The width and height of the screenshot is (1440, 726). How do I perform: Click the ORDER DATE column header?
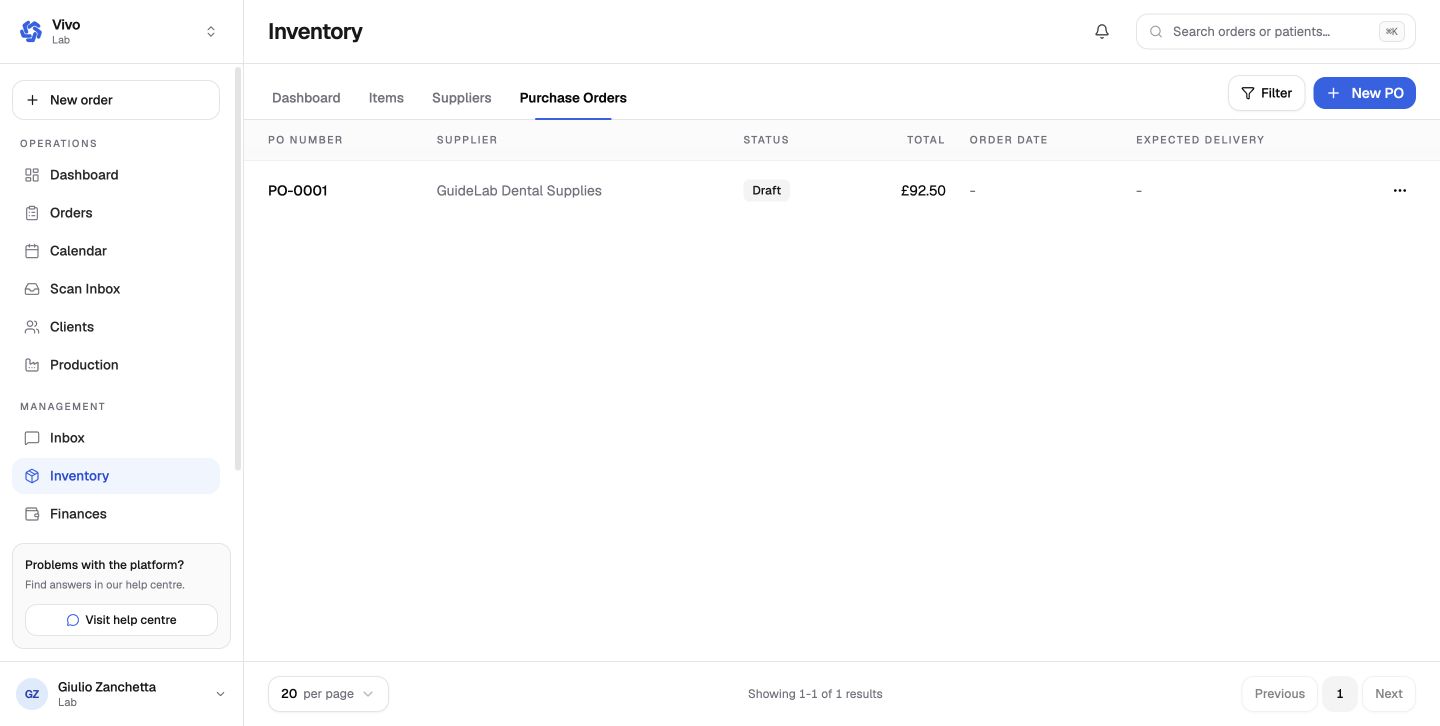click(x=1009, y=140)
